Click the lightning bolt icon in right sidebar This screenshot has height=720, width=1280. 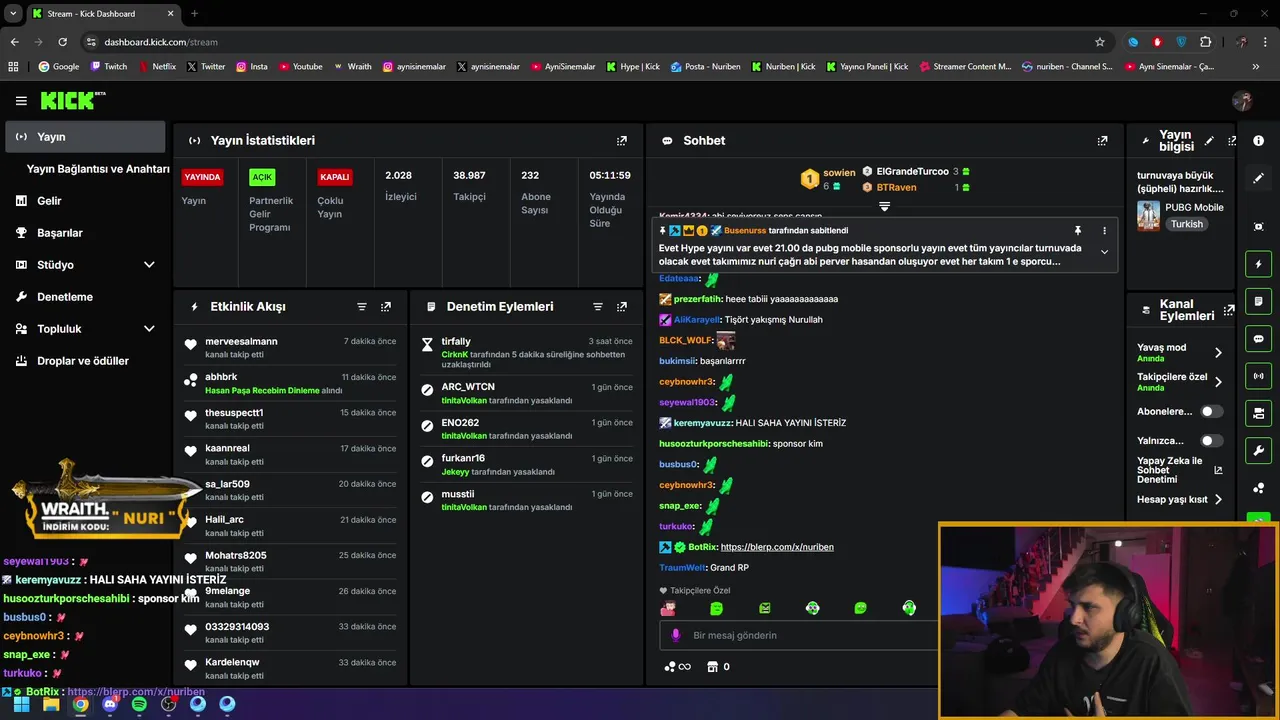click(1259, 264)
